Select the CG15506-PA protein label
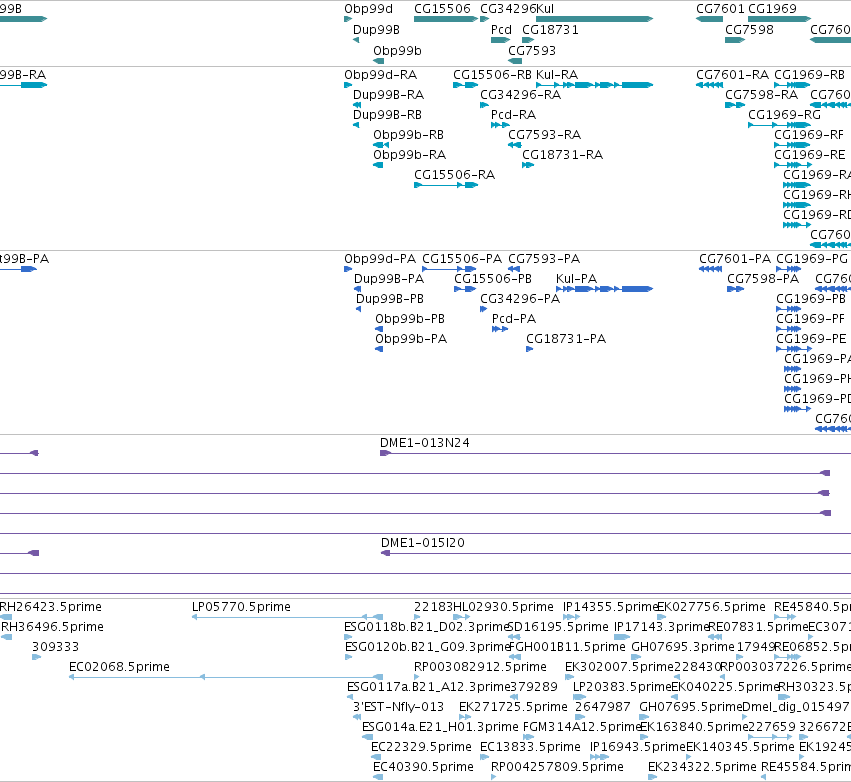Viewport: 851px width, 782px height. 462,259
